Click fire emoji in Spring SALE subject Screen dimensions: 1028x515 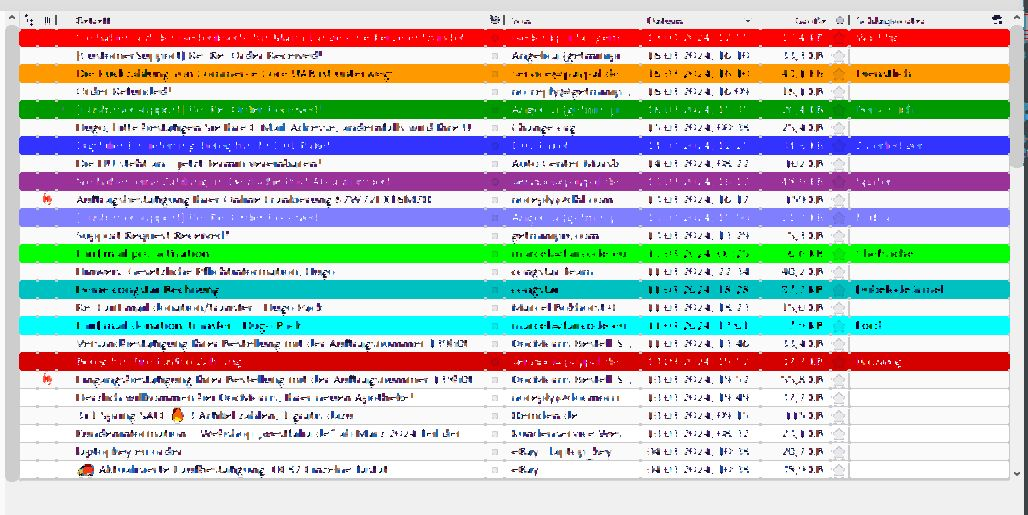point(177,415)
